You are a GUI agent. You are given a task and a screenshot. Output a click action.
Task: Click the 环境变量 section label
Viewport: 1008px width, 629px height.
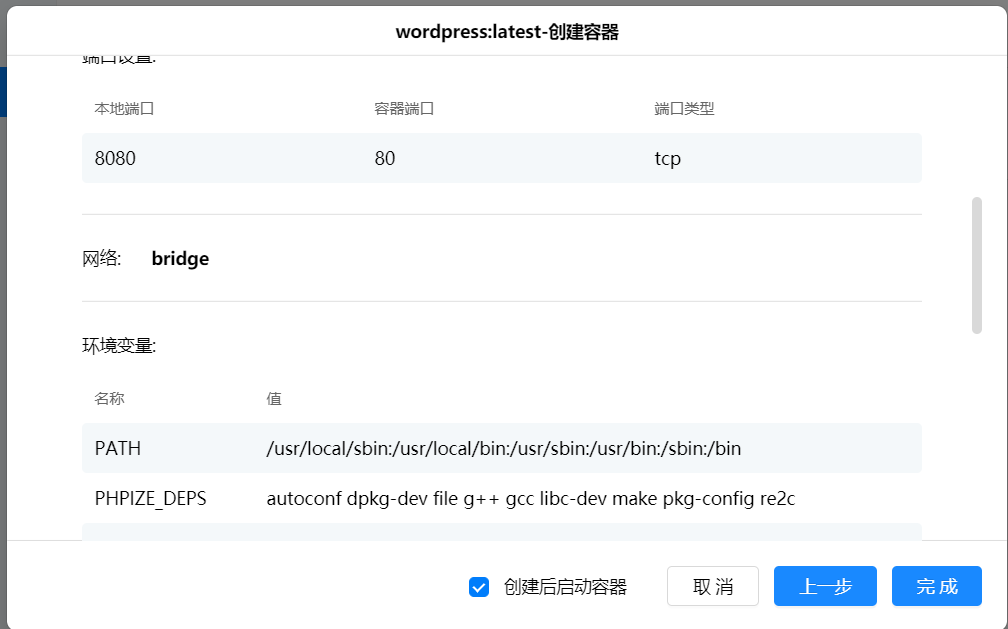pos(119,346)
